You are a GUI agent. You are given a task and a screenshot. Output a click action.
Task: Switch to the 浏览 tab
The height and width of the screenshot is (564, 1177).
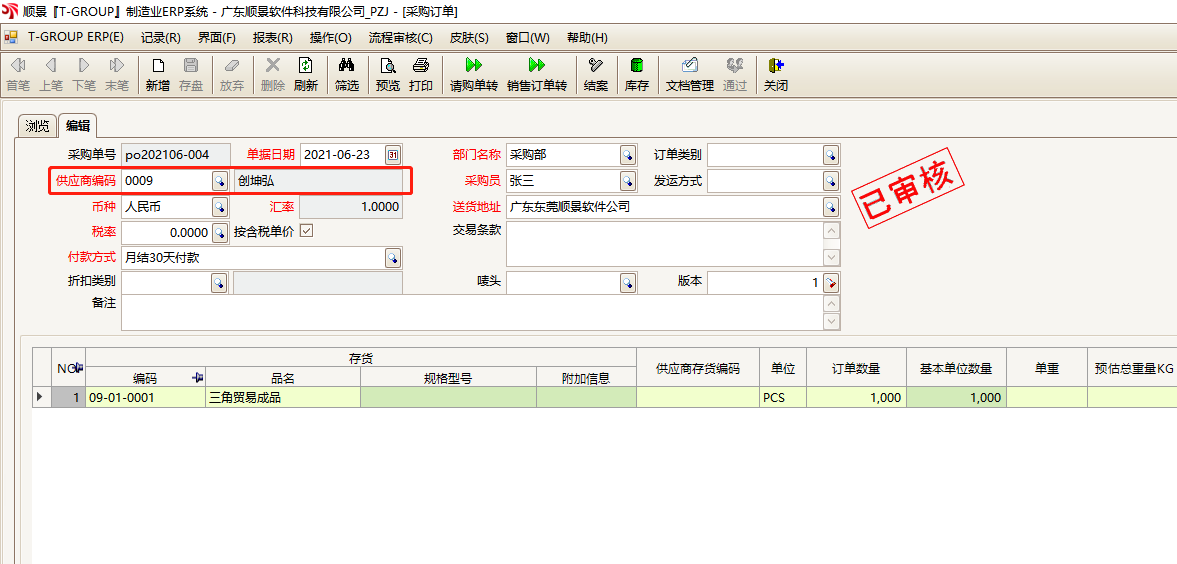click(38, 126)
